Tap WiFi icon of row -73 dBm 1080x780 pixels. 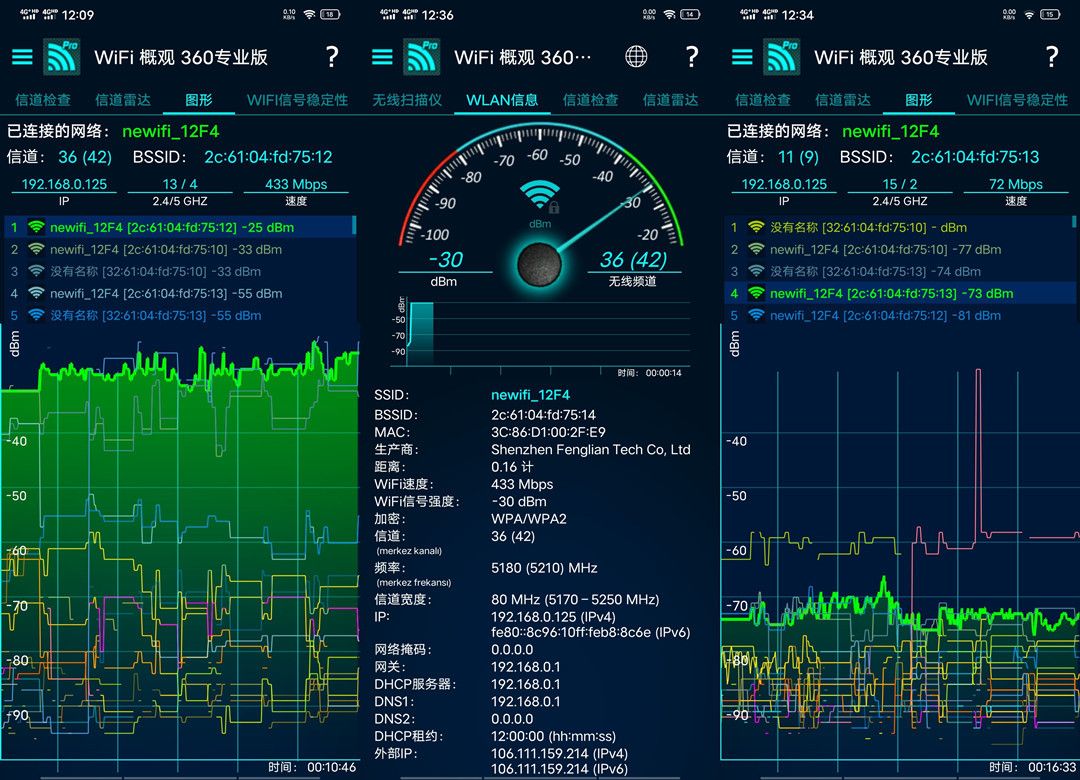point(756,293)
